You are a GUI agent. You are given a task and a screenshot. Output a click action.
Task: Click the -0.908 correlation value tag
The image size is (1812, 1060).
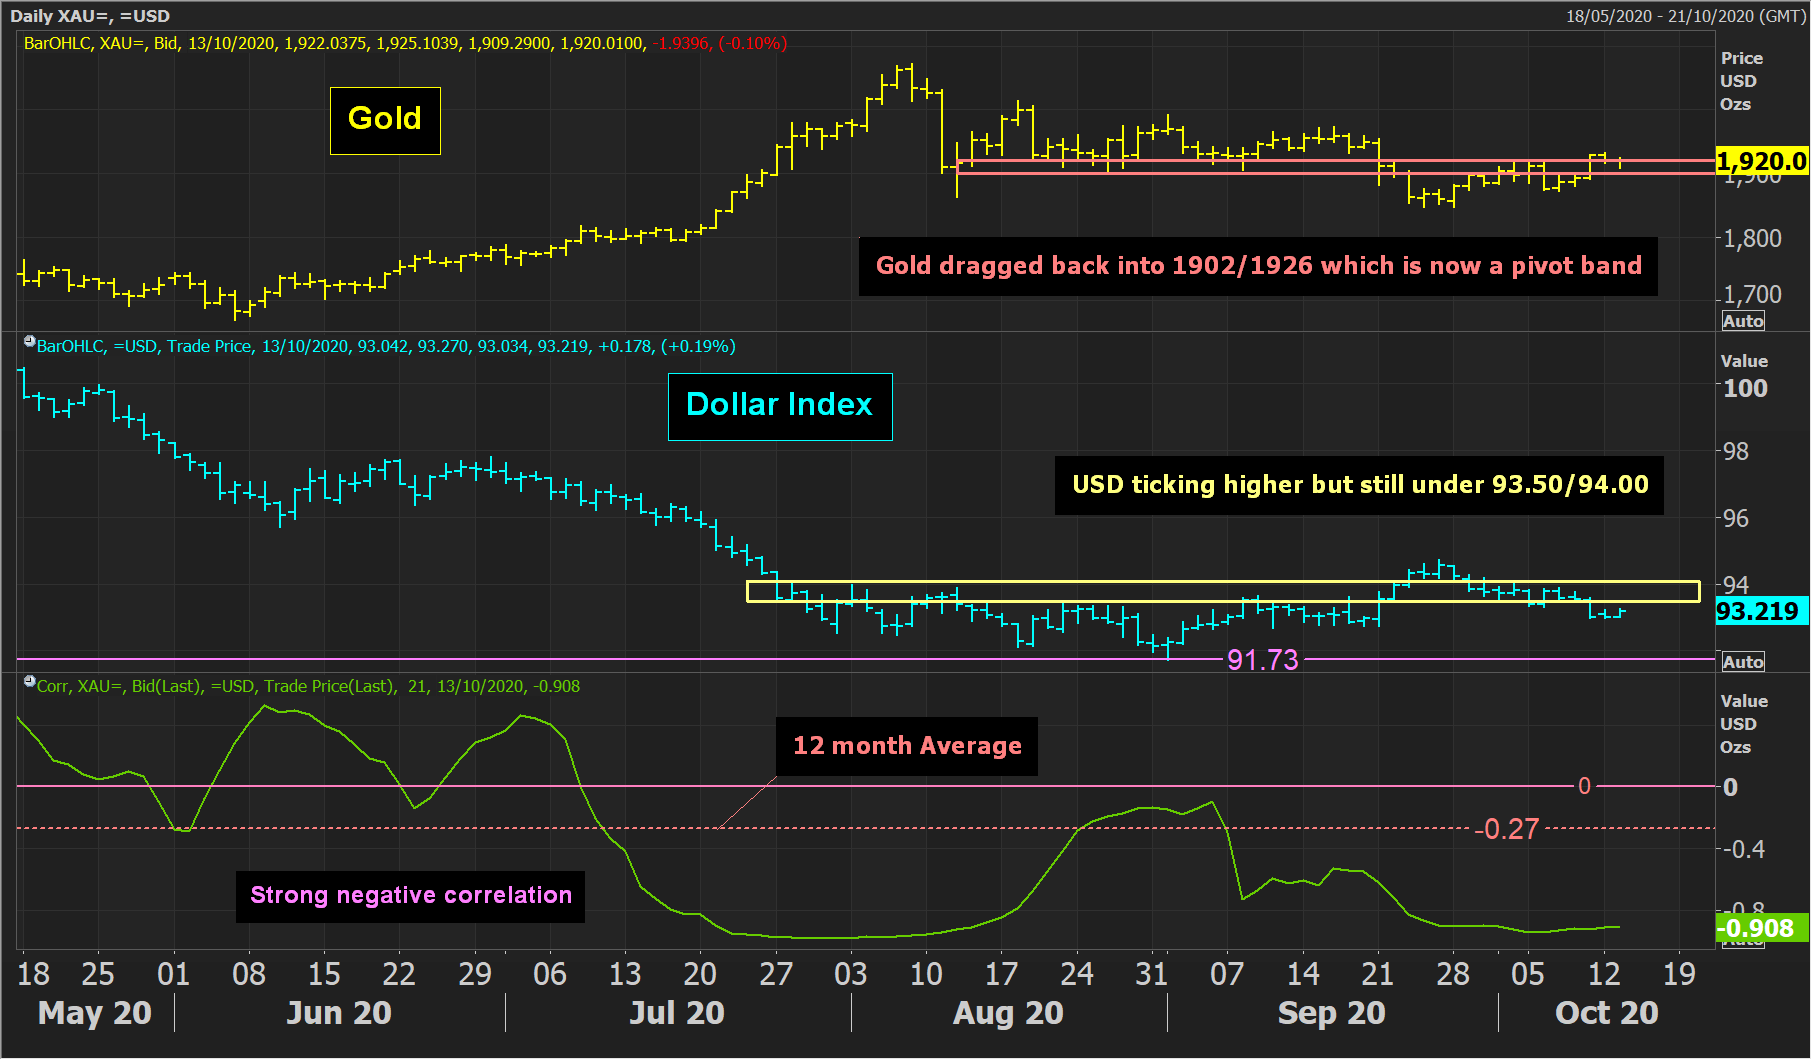[1762, 928]
